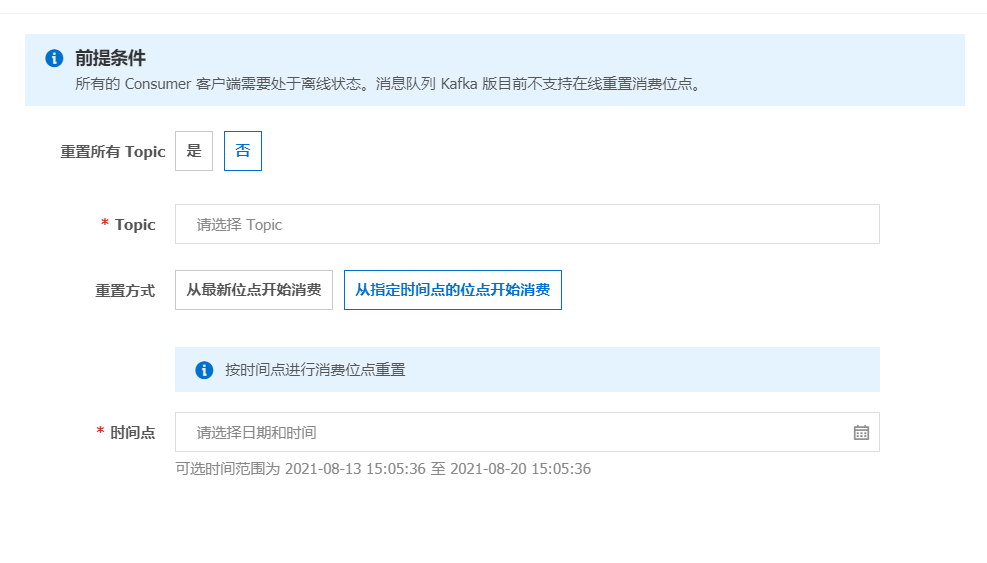Image resolution: width=987 pixels, height=563 pixels.
Task: Choose 从指定时间点的位点开始消费 option
Action: (x=452, y=290)
